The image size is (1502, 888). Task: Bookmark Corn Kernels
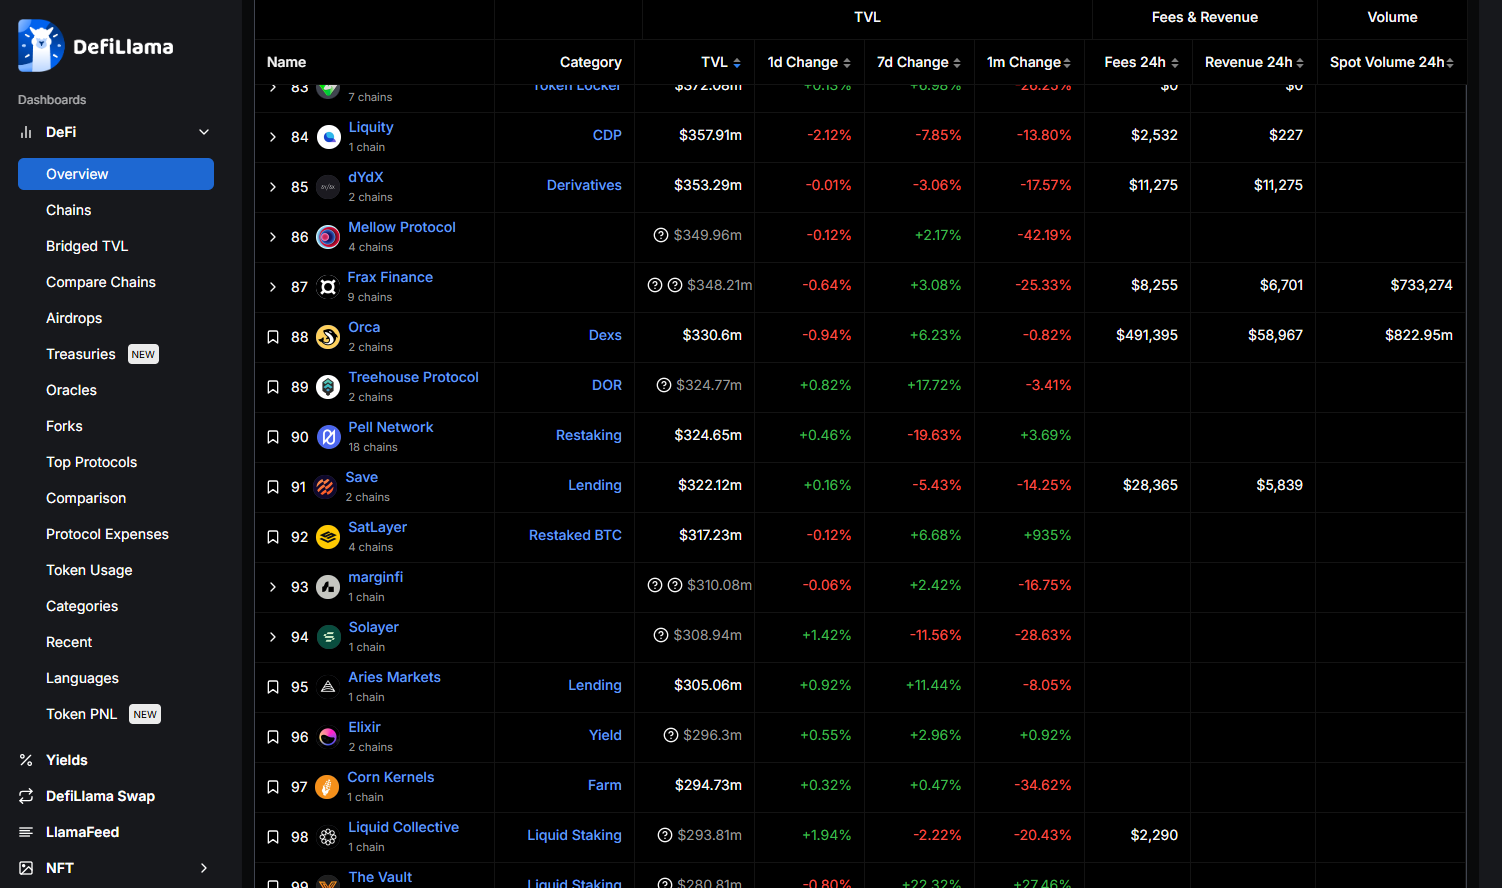point(273,787)
